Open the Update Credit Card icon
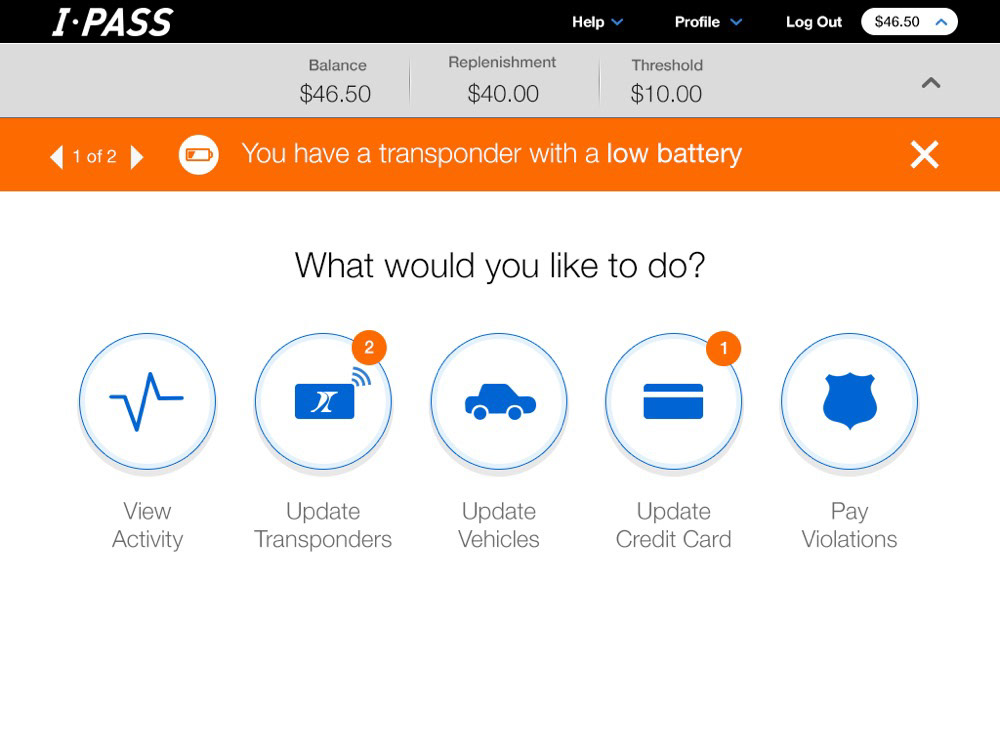 673,402
